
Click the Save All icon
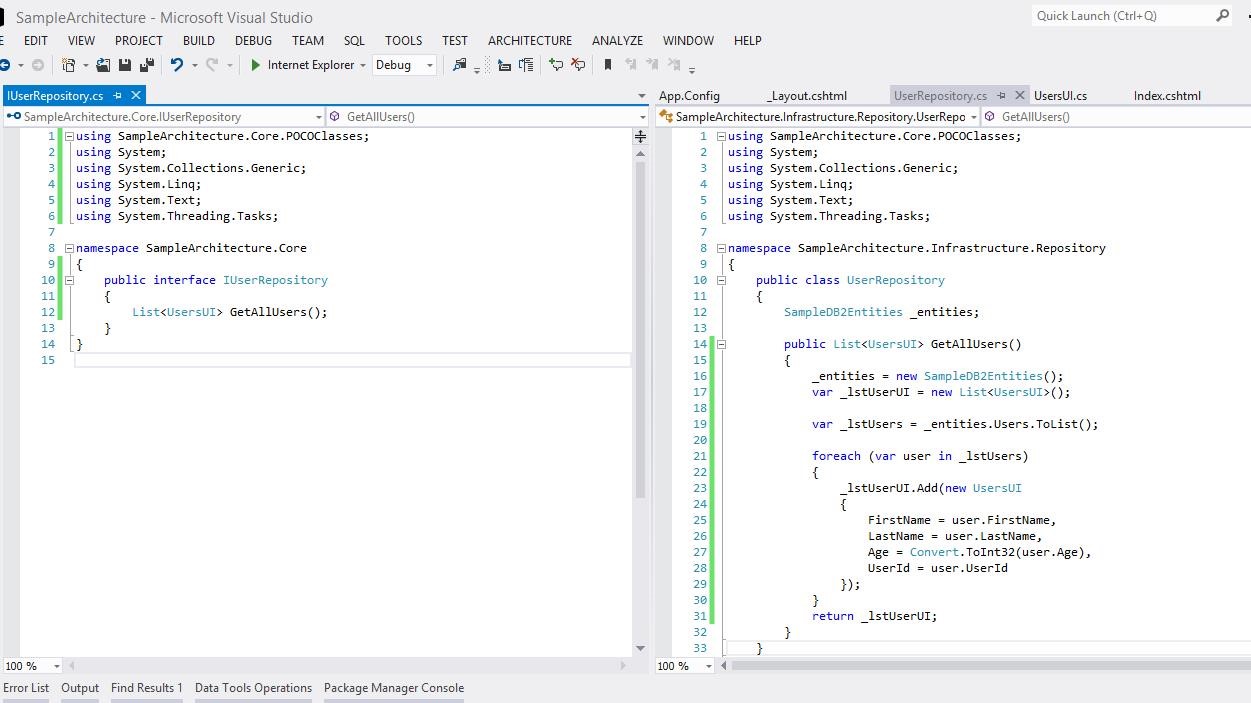coord(146,65)
